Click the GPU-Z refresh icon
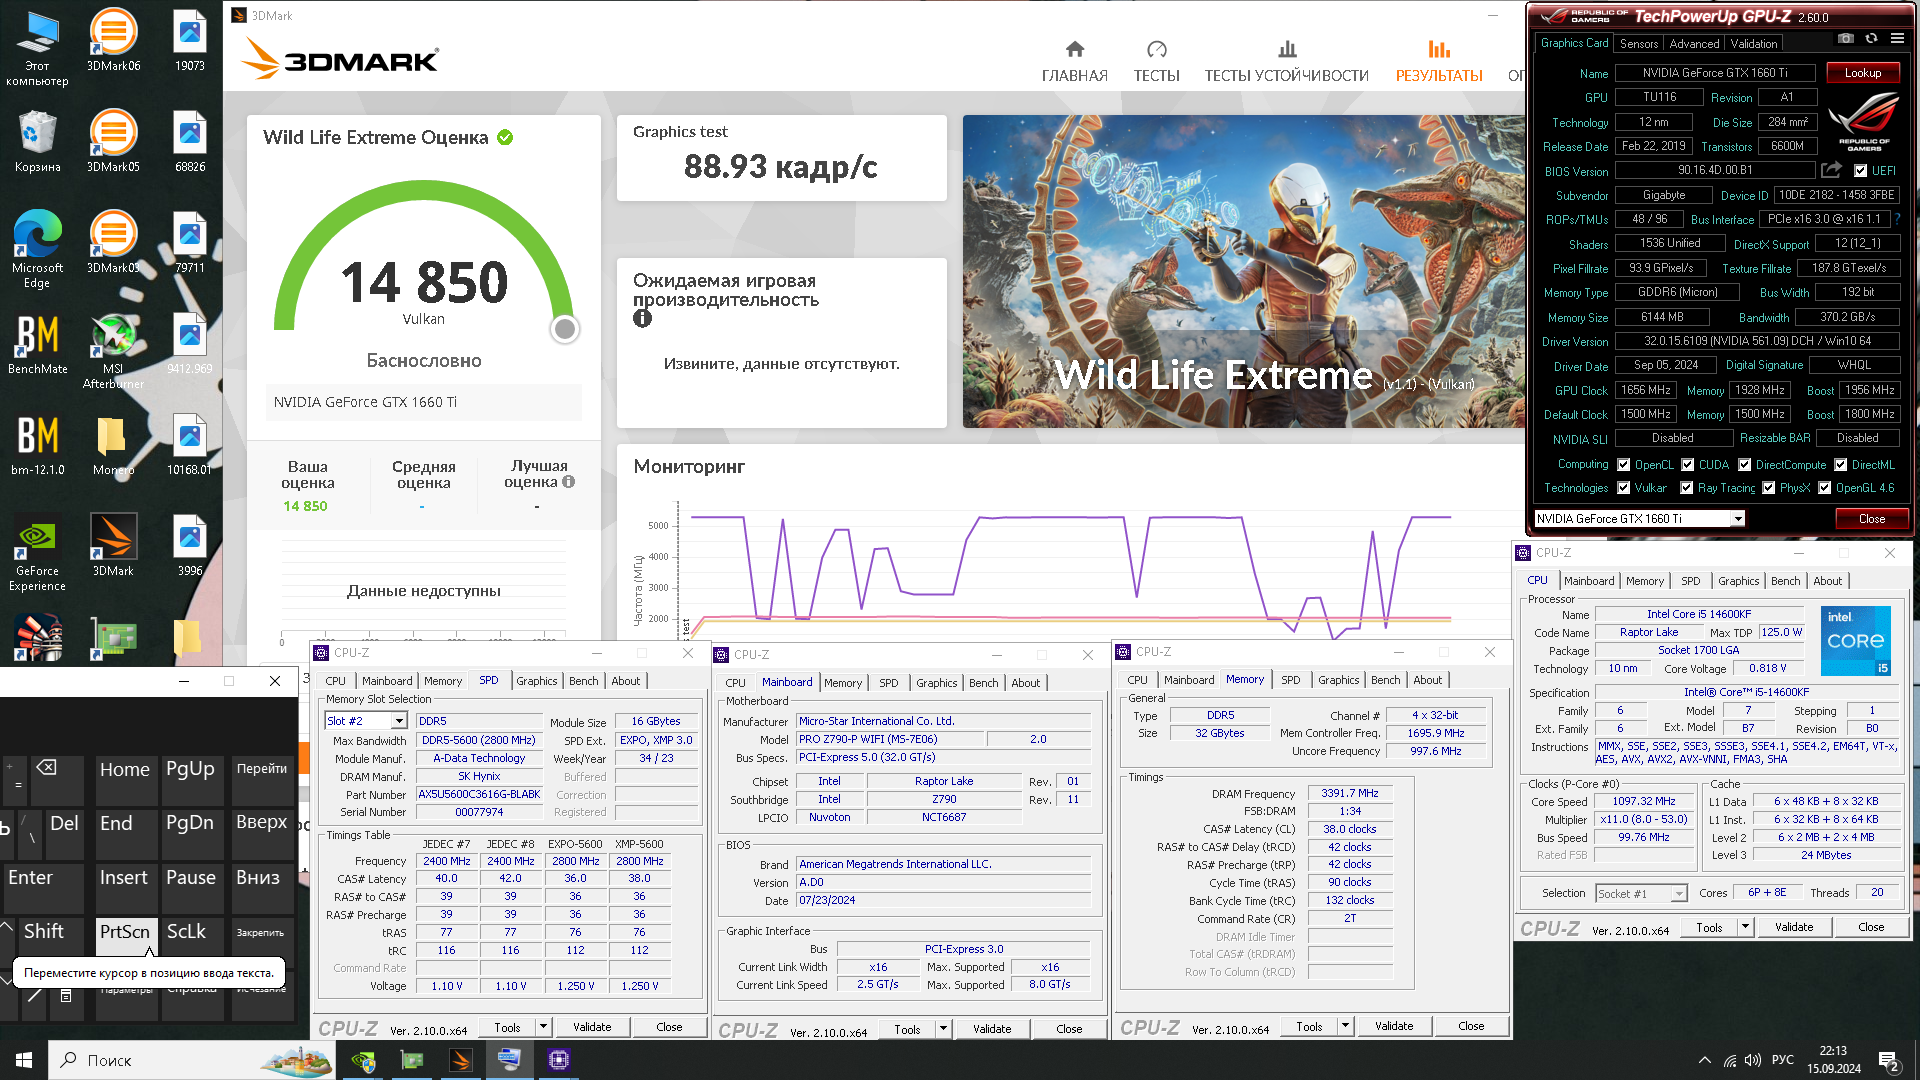This screenshot has height=1080, width=1920. click(1871, 39)
